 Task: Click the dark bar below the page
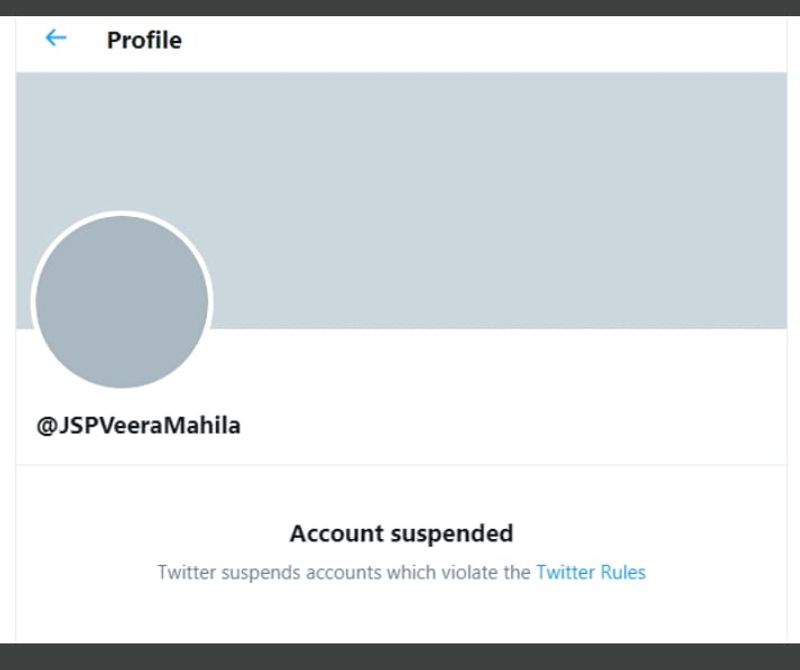coord(400,656)
